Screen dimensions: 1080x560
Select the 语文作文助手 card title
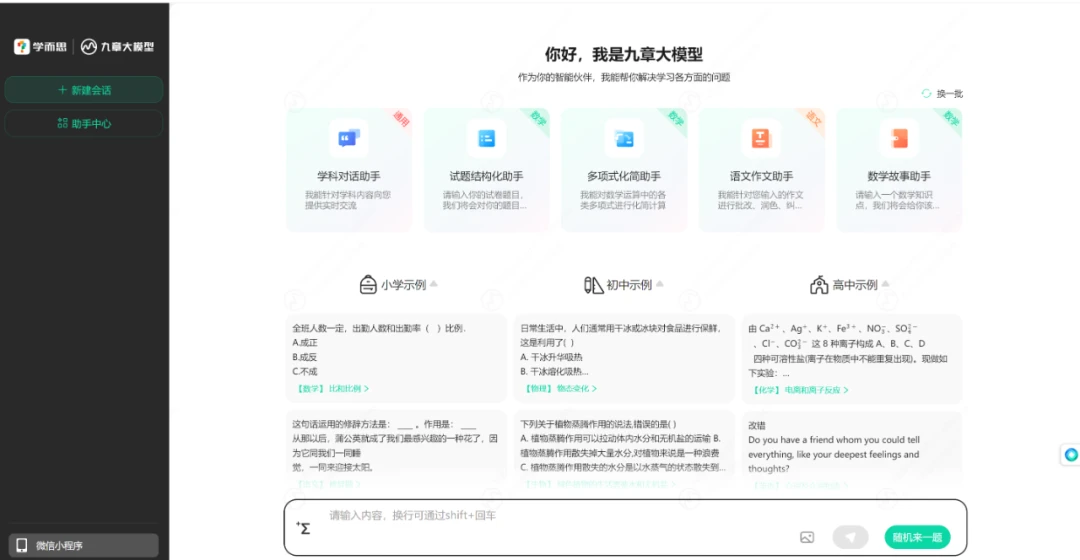tap(761, 176)
